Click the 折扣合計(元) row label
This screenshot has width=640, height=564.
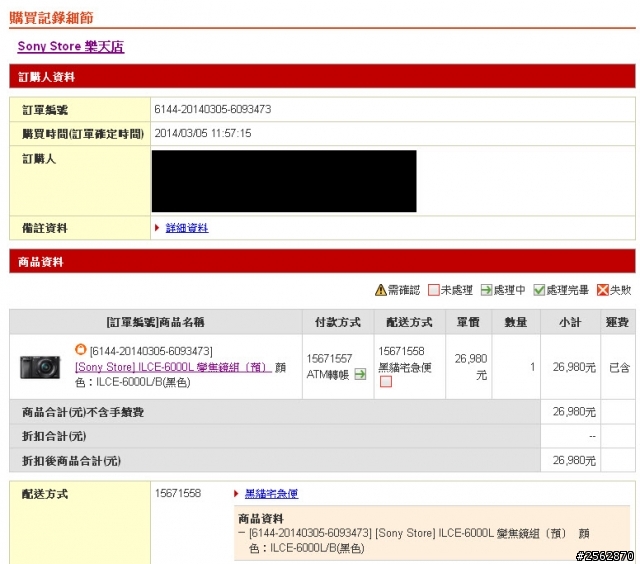point(54,436)
